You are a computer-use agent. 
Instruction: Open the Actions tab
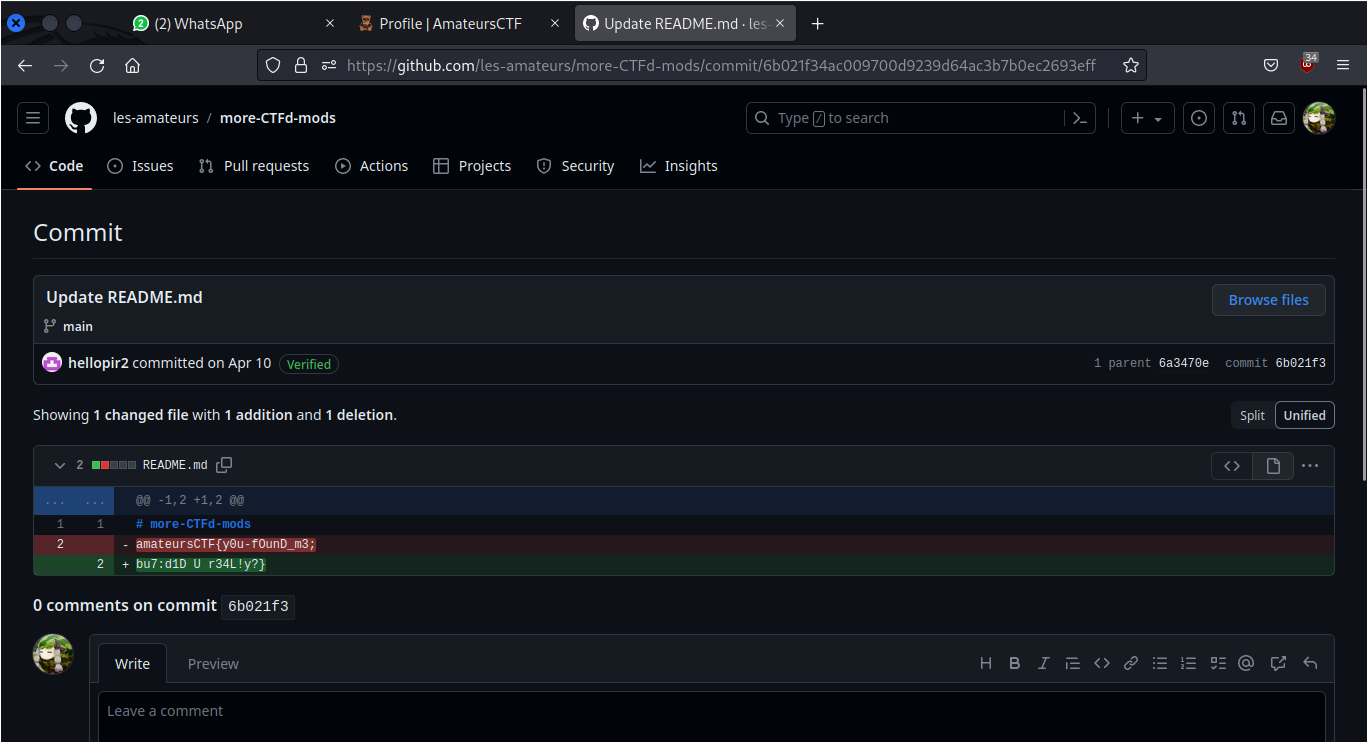tap(371, 166)
